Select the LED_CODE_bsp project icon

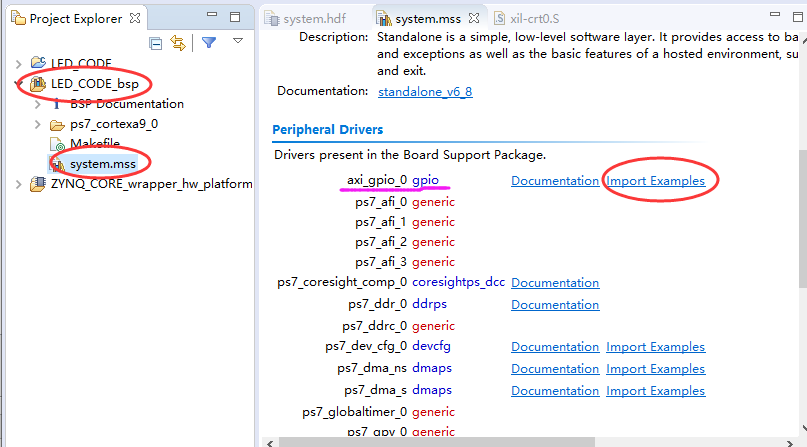pos(38,83)
